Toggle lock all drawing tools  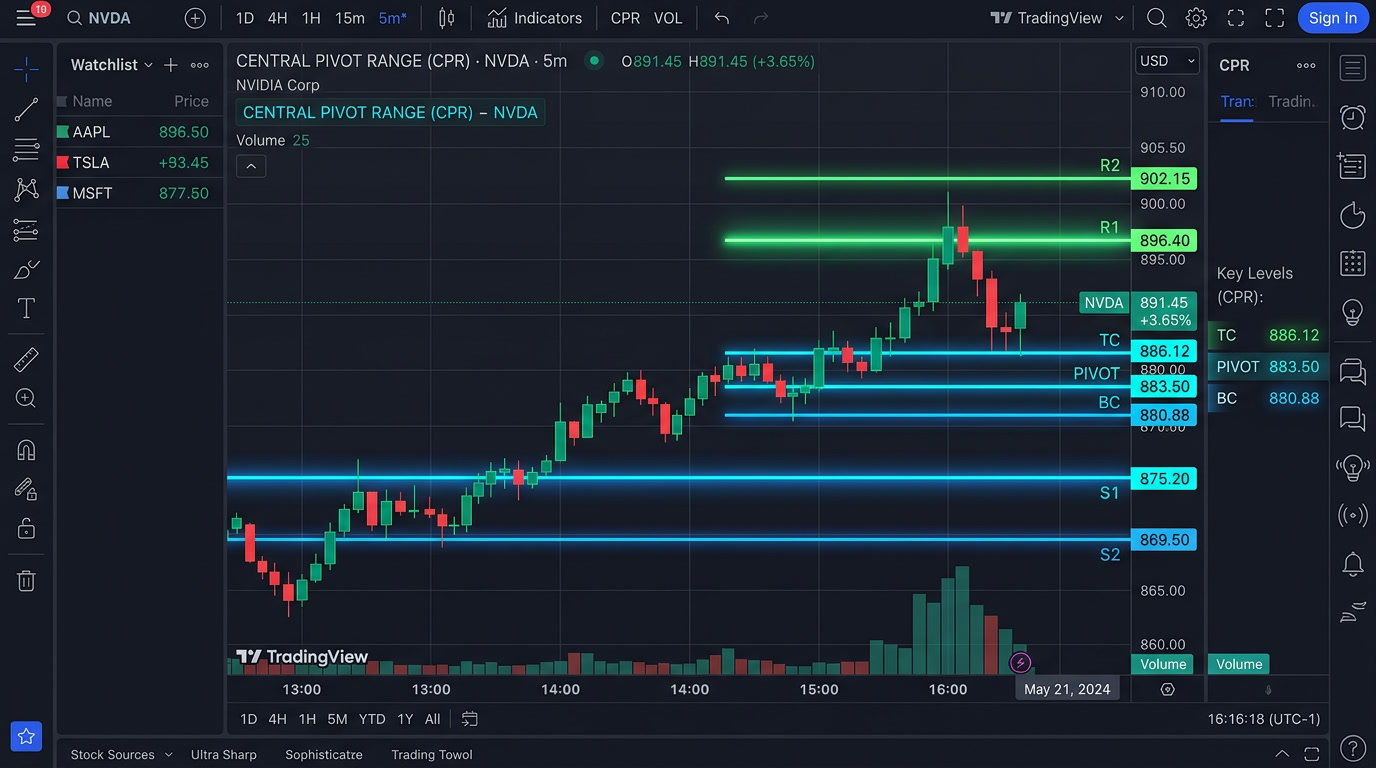(26, 528)
